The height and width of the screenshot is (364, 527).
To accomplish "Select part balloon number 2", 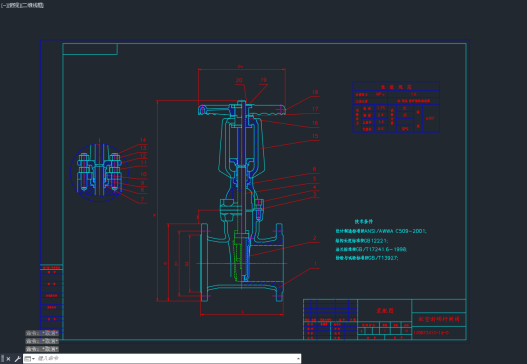I will pos(315,238).
